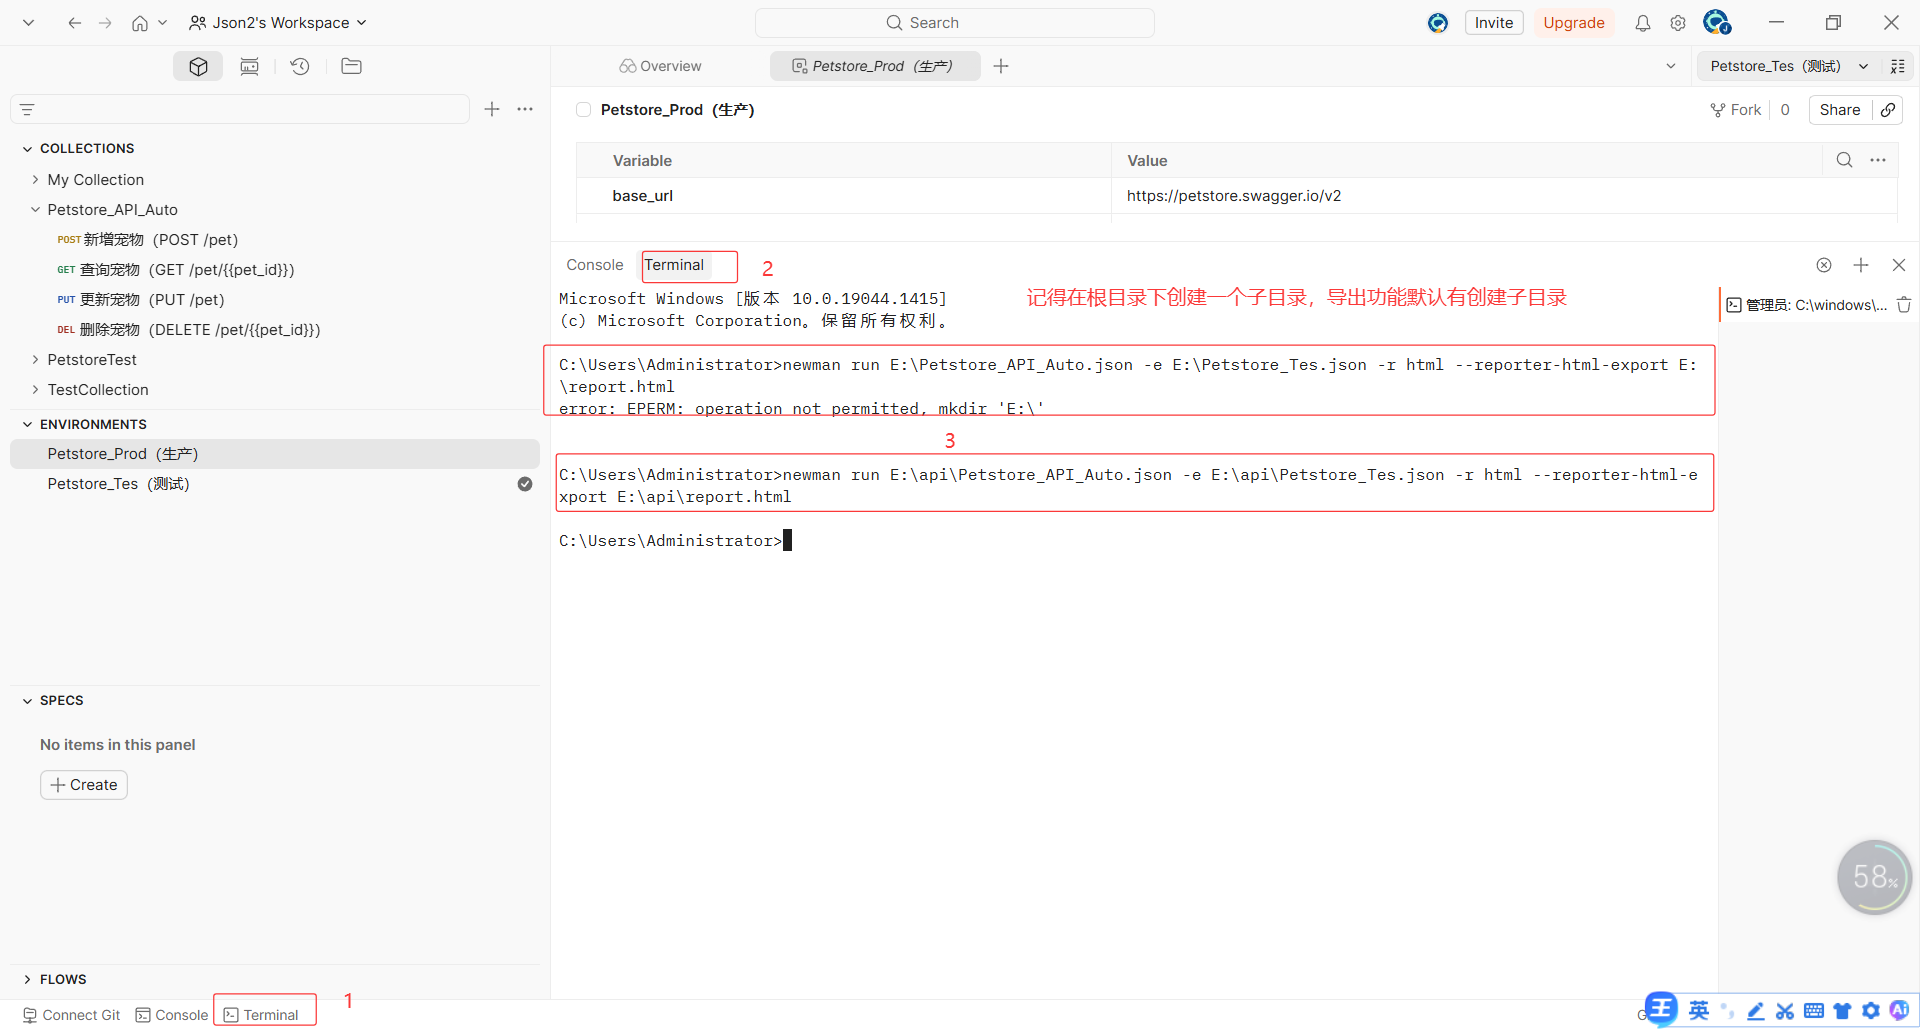Switch to Console tab in bottom panel
Screen dimensions: 1920x1030
pyautogui.click(x=595, y=265)
